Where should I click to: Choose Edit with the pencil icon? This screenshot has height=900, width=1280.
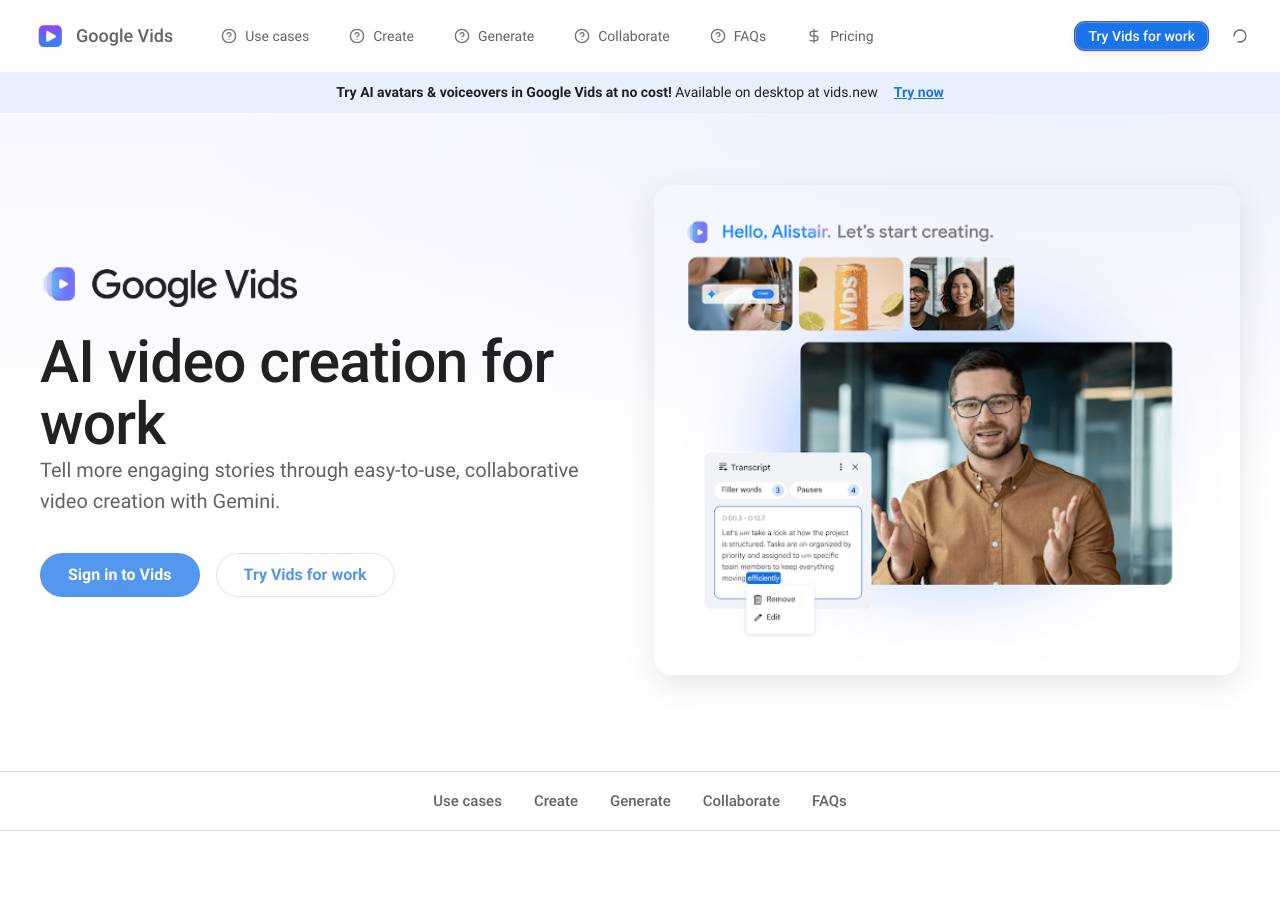tap(768, 617)
